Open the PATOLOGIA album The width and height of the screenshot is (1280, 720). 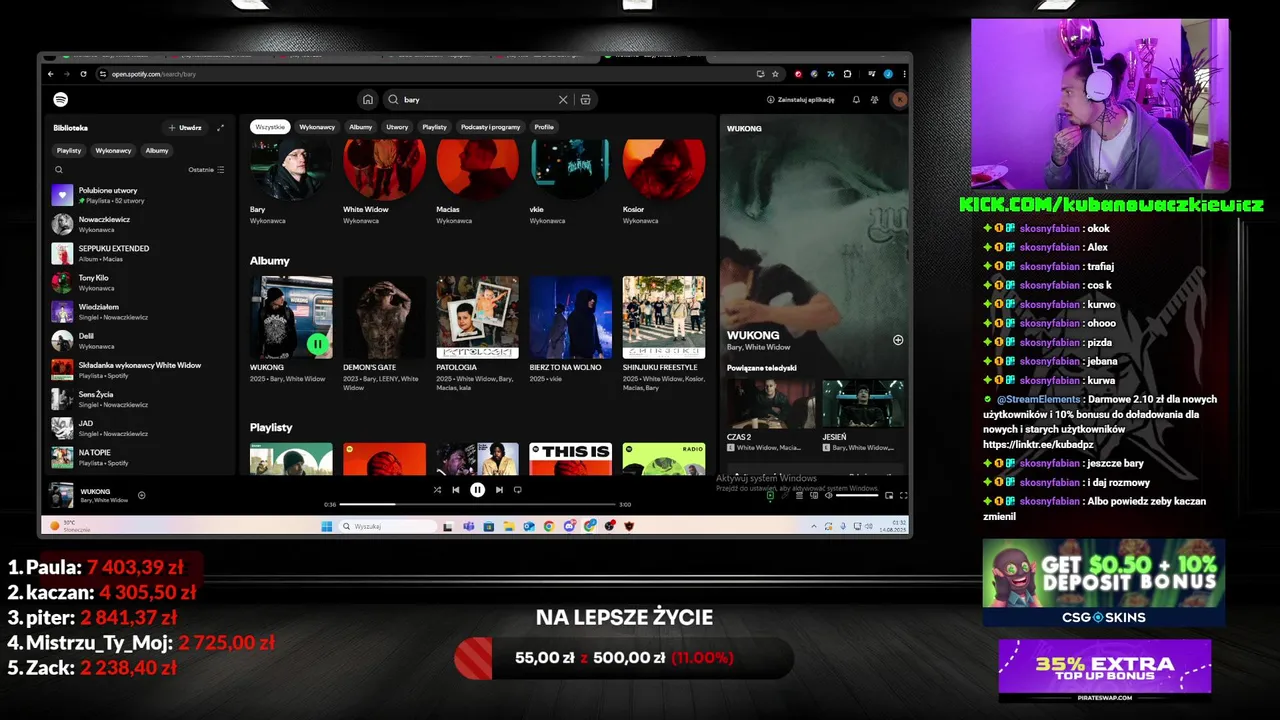[477, 332]
